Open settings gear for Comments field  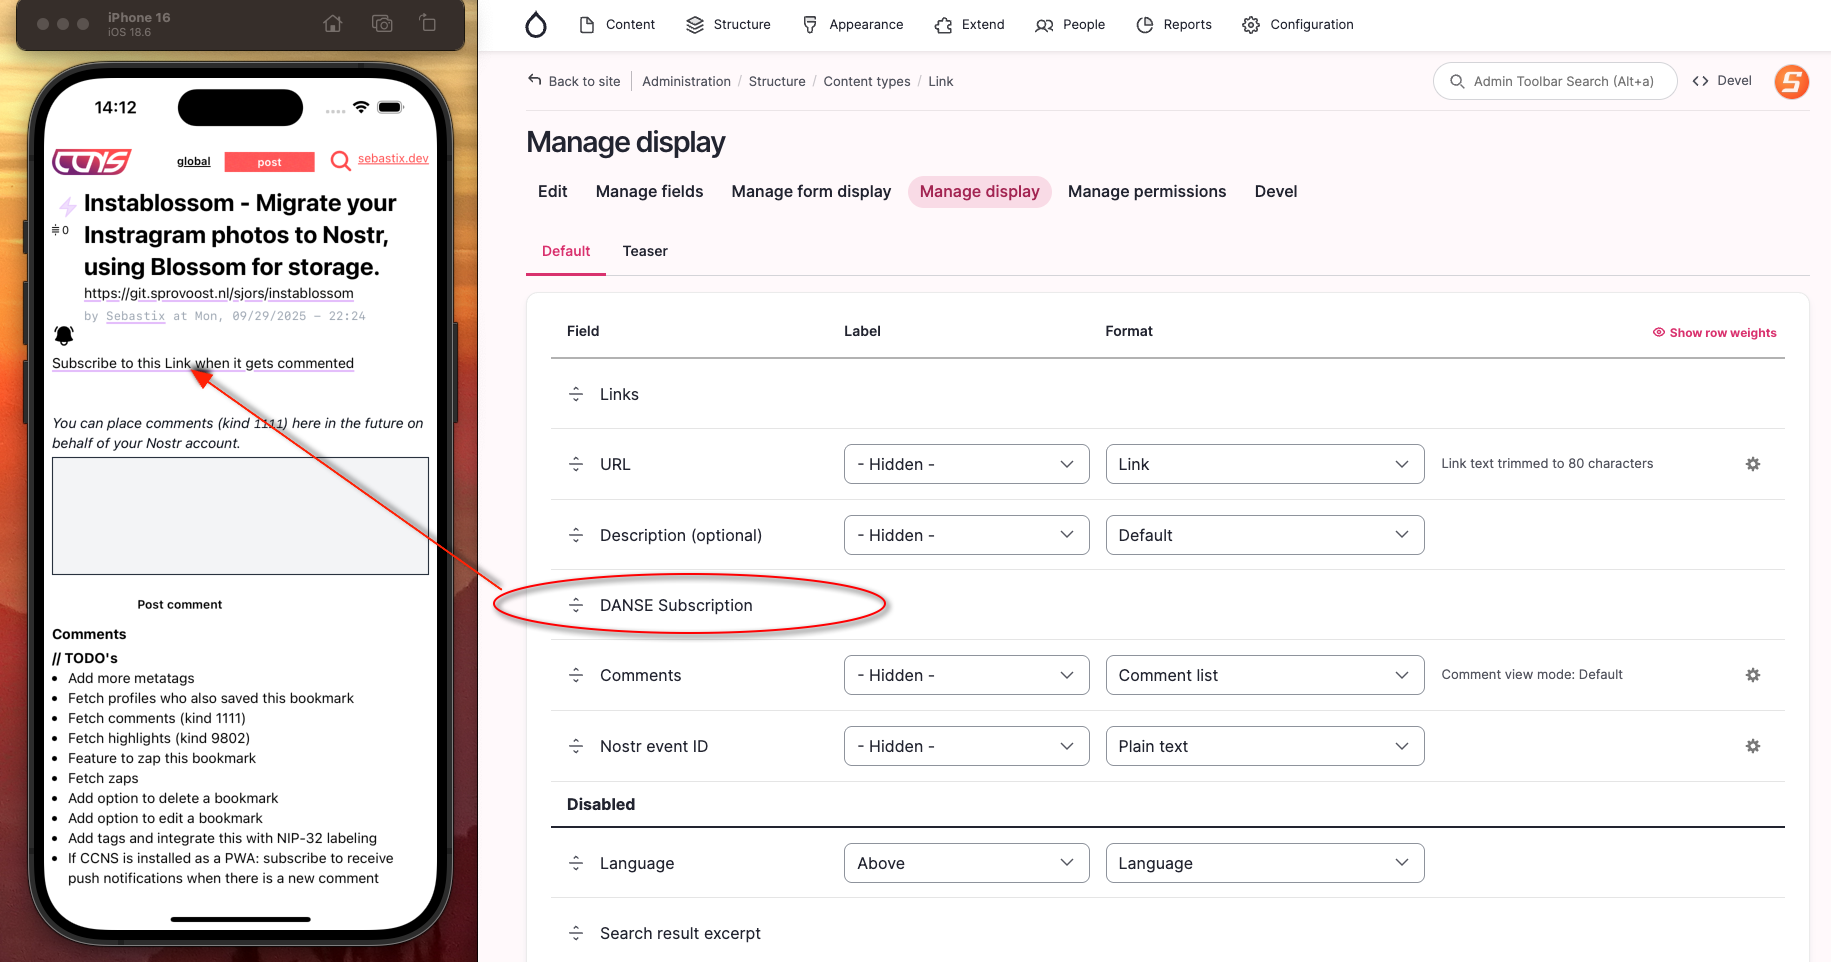(x=1752, y=675)
